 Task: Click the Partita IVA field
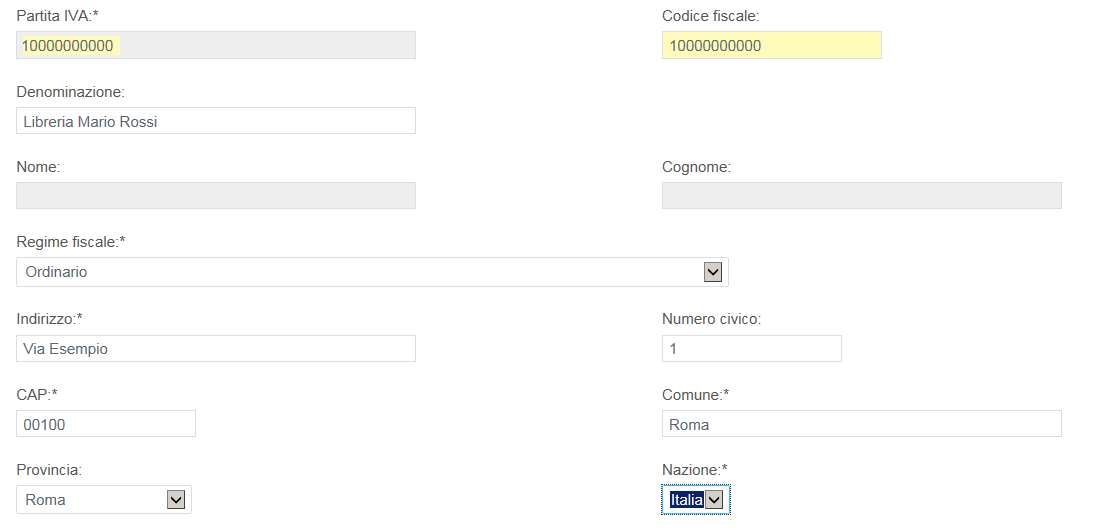tap(216, 45)
